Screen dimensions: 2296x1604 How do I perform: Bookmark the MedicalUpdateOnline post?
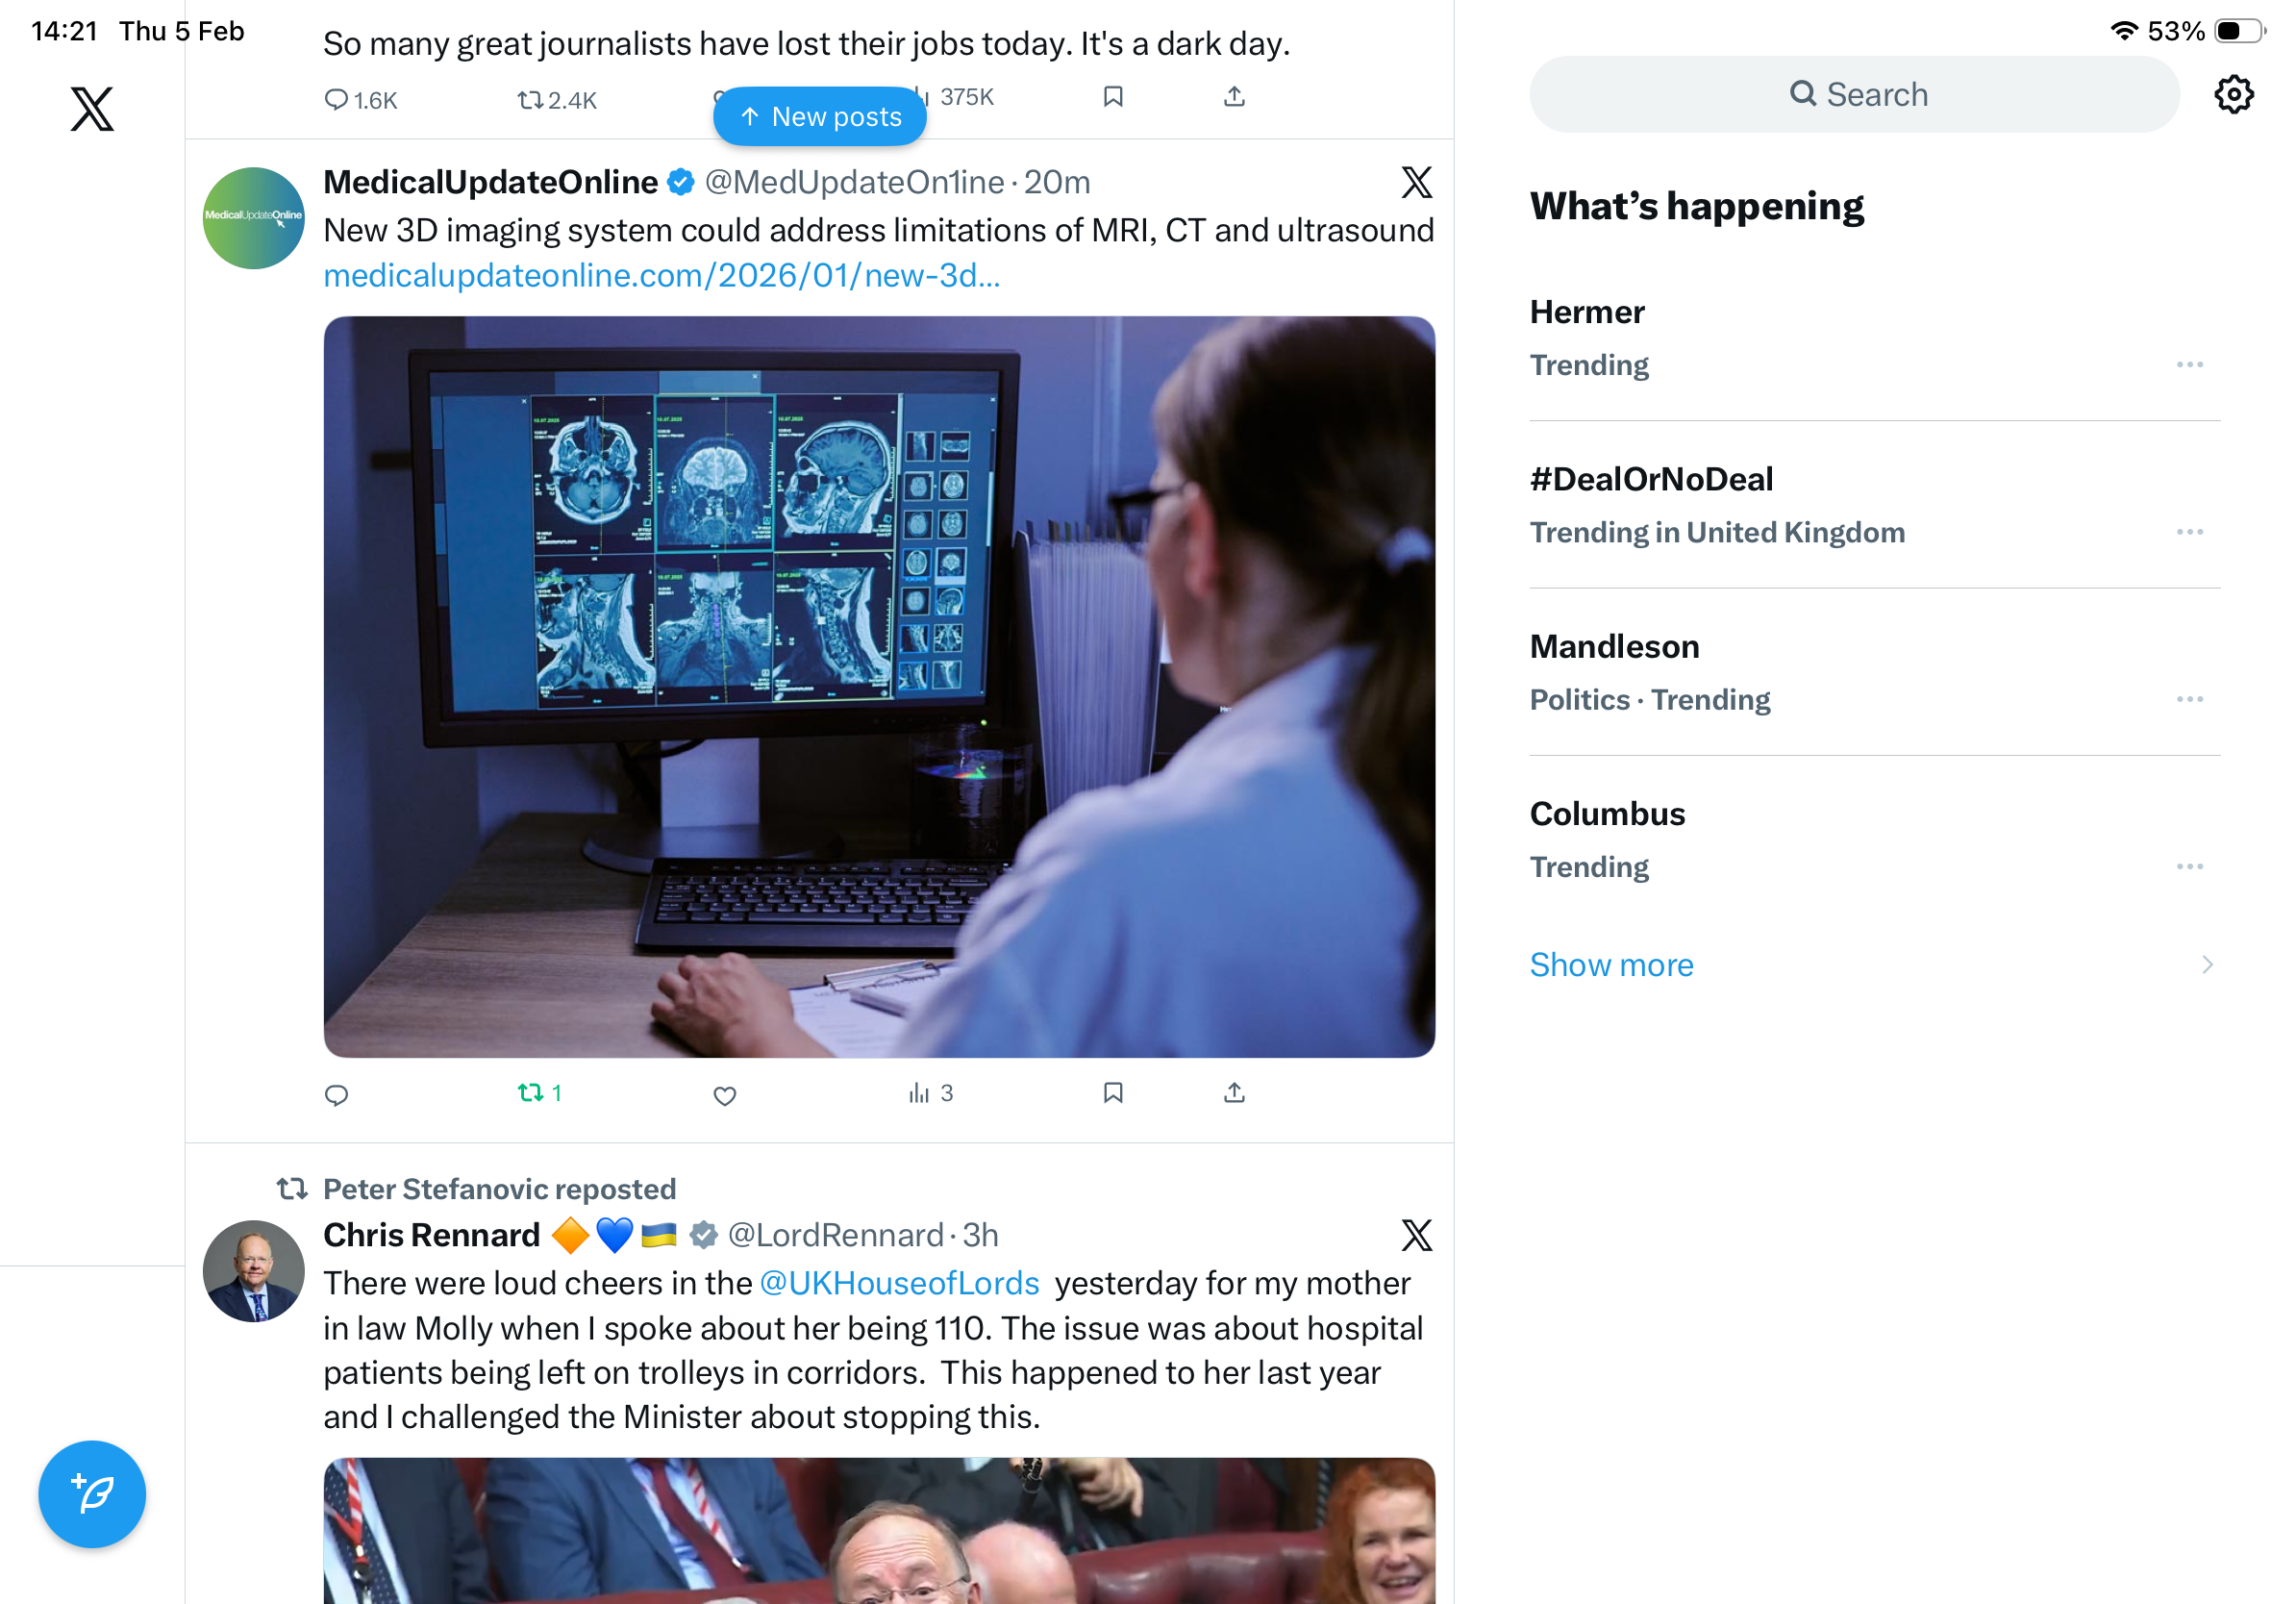tap(1113, 1092)
